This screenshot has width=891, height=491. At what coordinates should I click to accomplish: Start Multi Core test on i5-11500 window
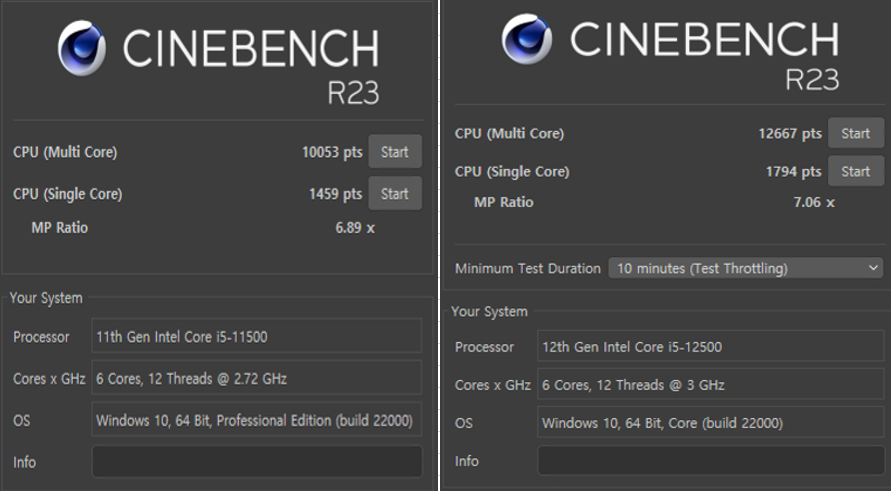pos(395,152)
